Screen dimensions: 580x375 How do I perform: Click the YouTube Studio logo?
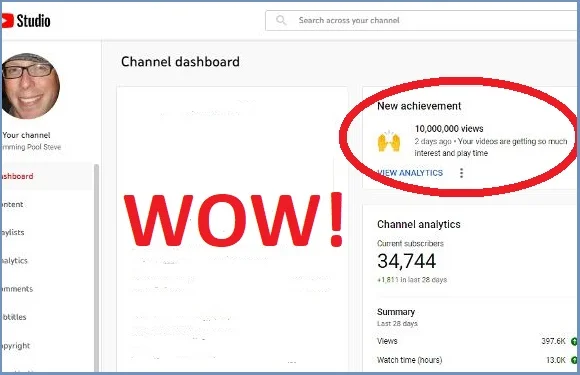(x=26, y=21)
